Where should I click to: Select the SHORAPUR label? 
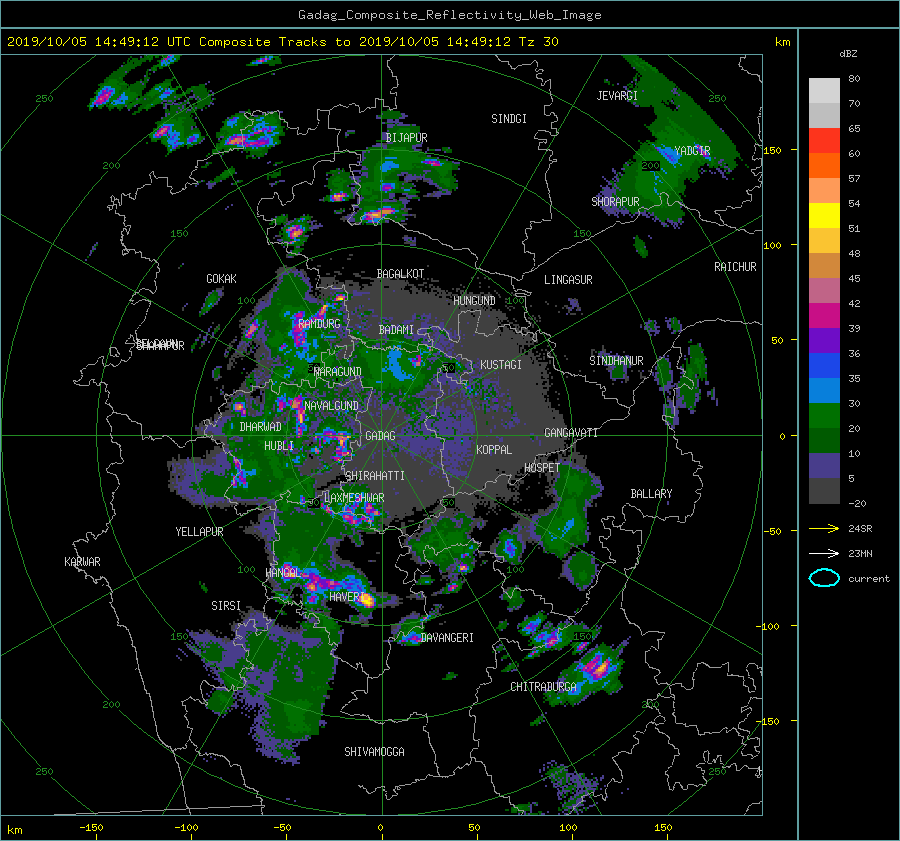click(x=615, y=202)
